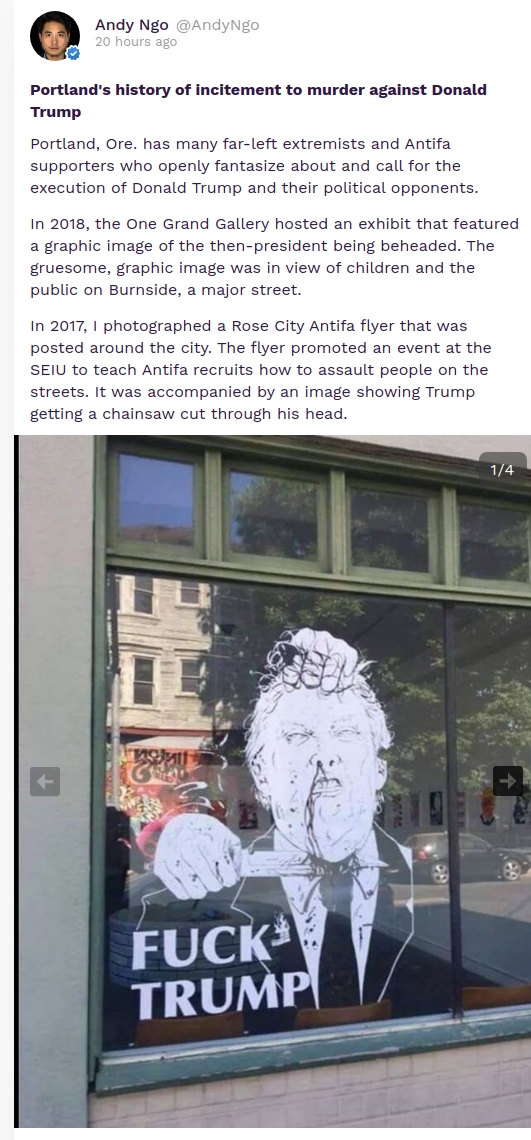Open the gallery window photo
531x1140 pixels.
coord(273,781)
